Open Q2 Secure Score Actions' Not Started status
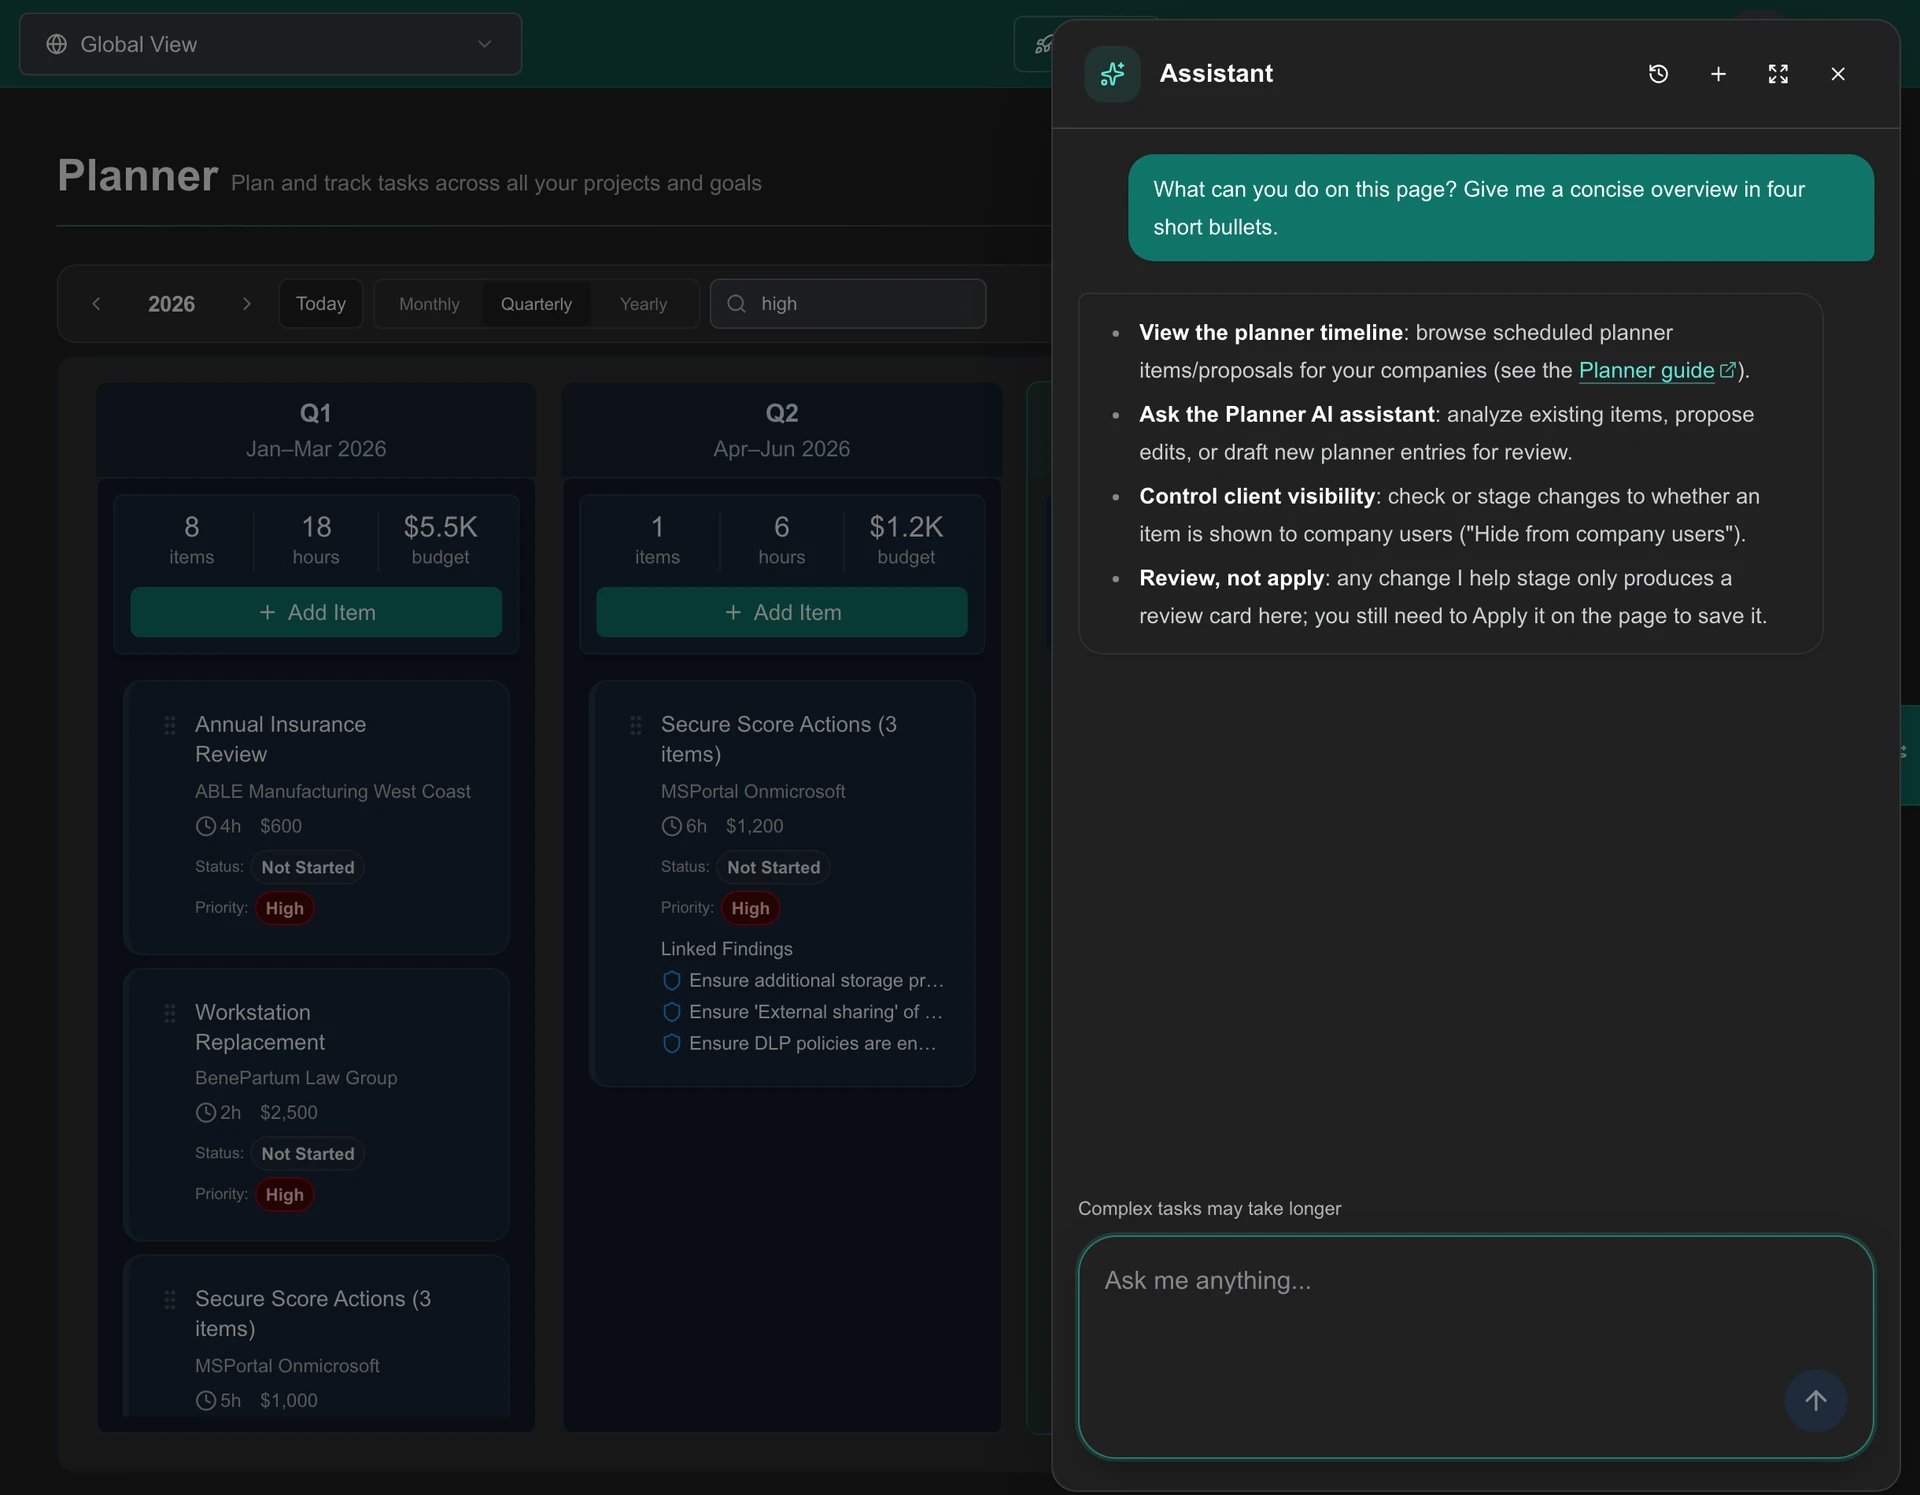 [774, 867]
